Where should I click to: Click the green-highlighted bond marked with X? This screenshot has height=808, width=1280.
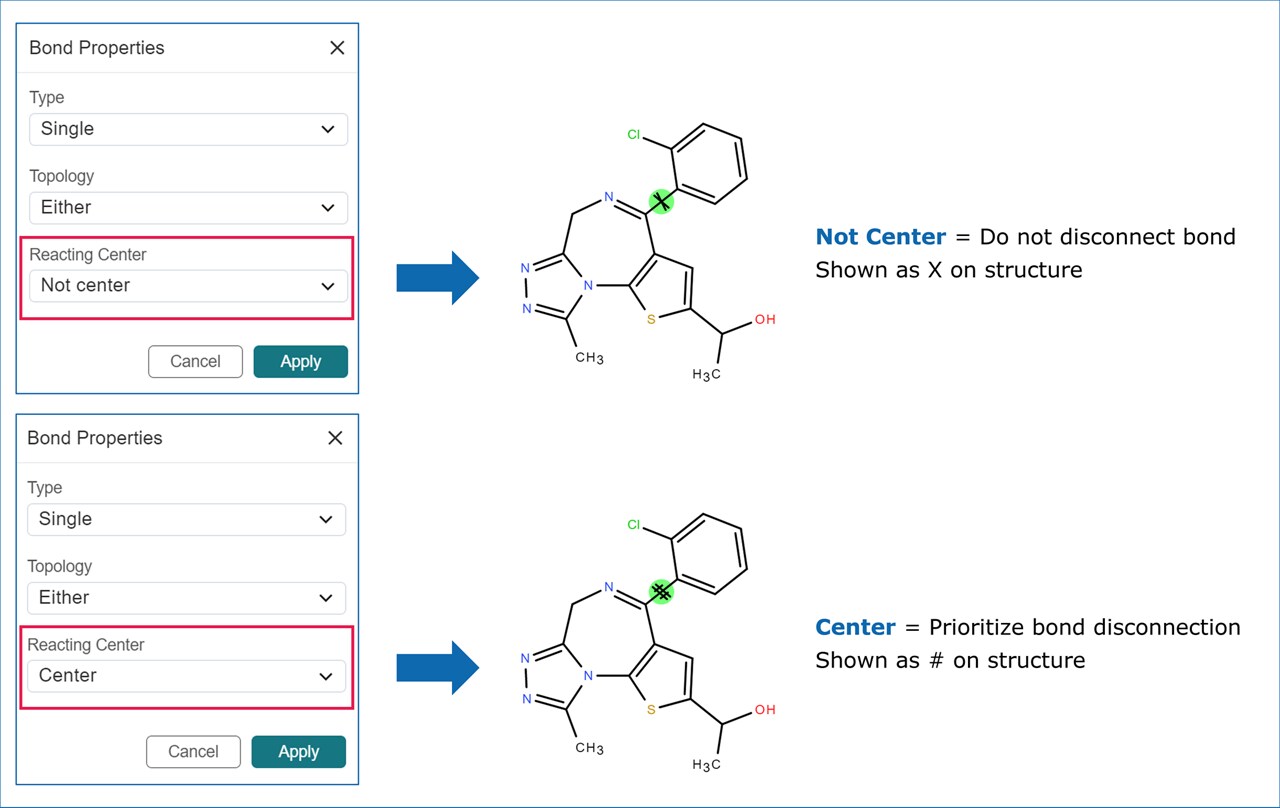click(x=661, y=201)
